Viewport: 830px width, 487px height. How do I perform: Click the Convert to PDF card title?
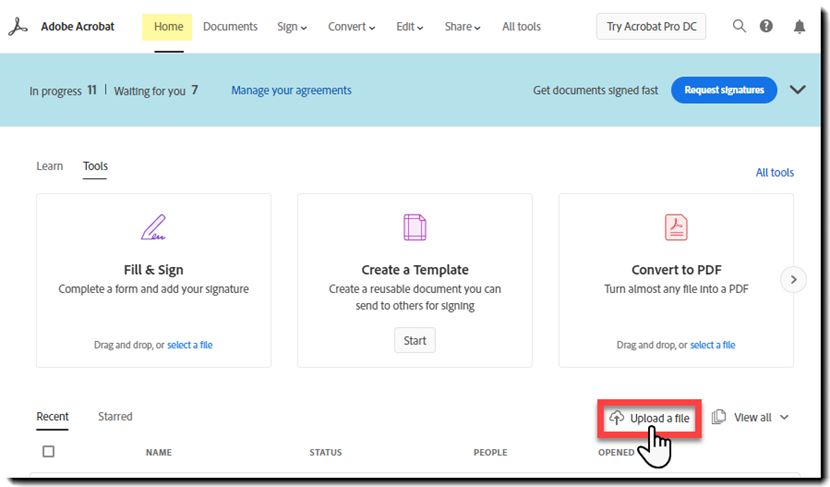pyautogui.click(x=676, y=270)
